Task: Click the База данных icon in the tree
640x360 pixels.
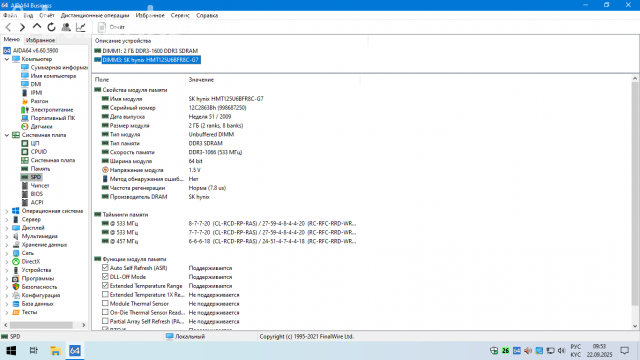Action: [16, 304]
